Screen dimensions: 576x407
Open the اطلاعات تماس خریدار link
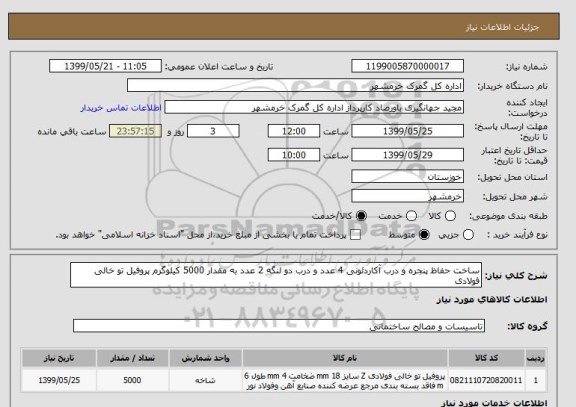point(121,108)
